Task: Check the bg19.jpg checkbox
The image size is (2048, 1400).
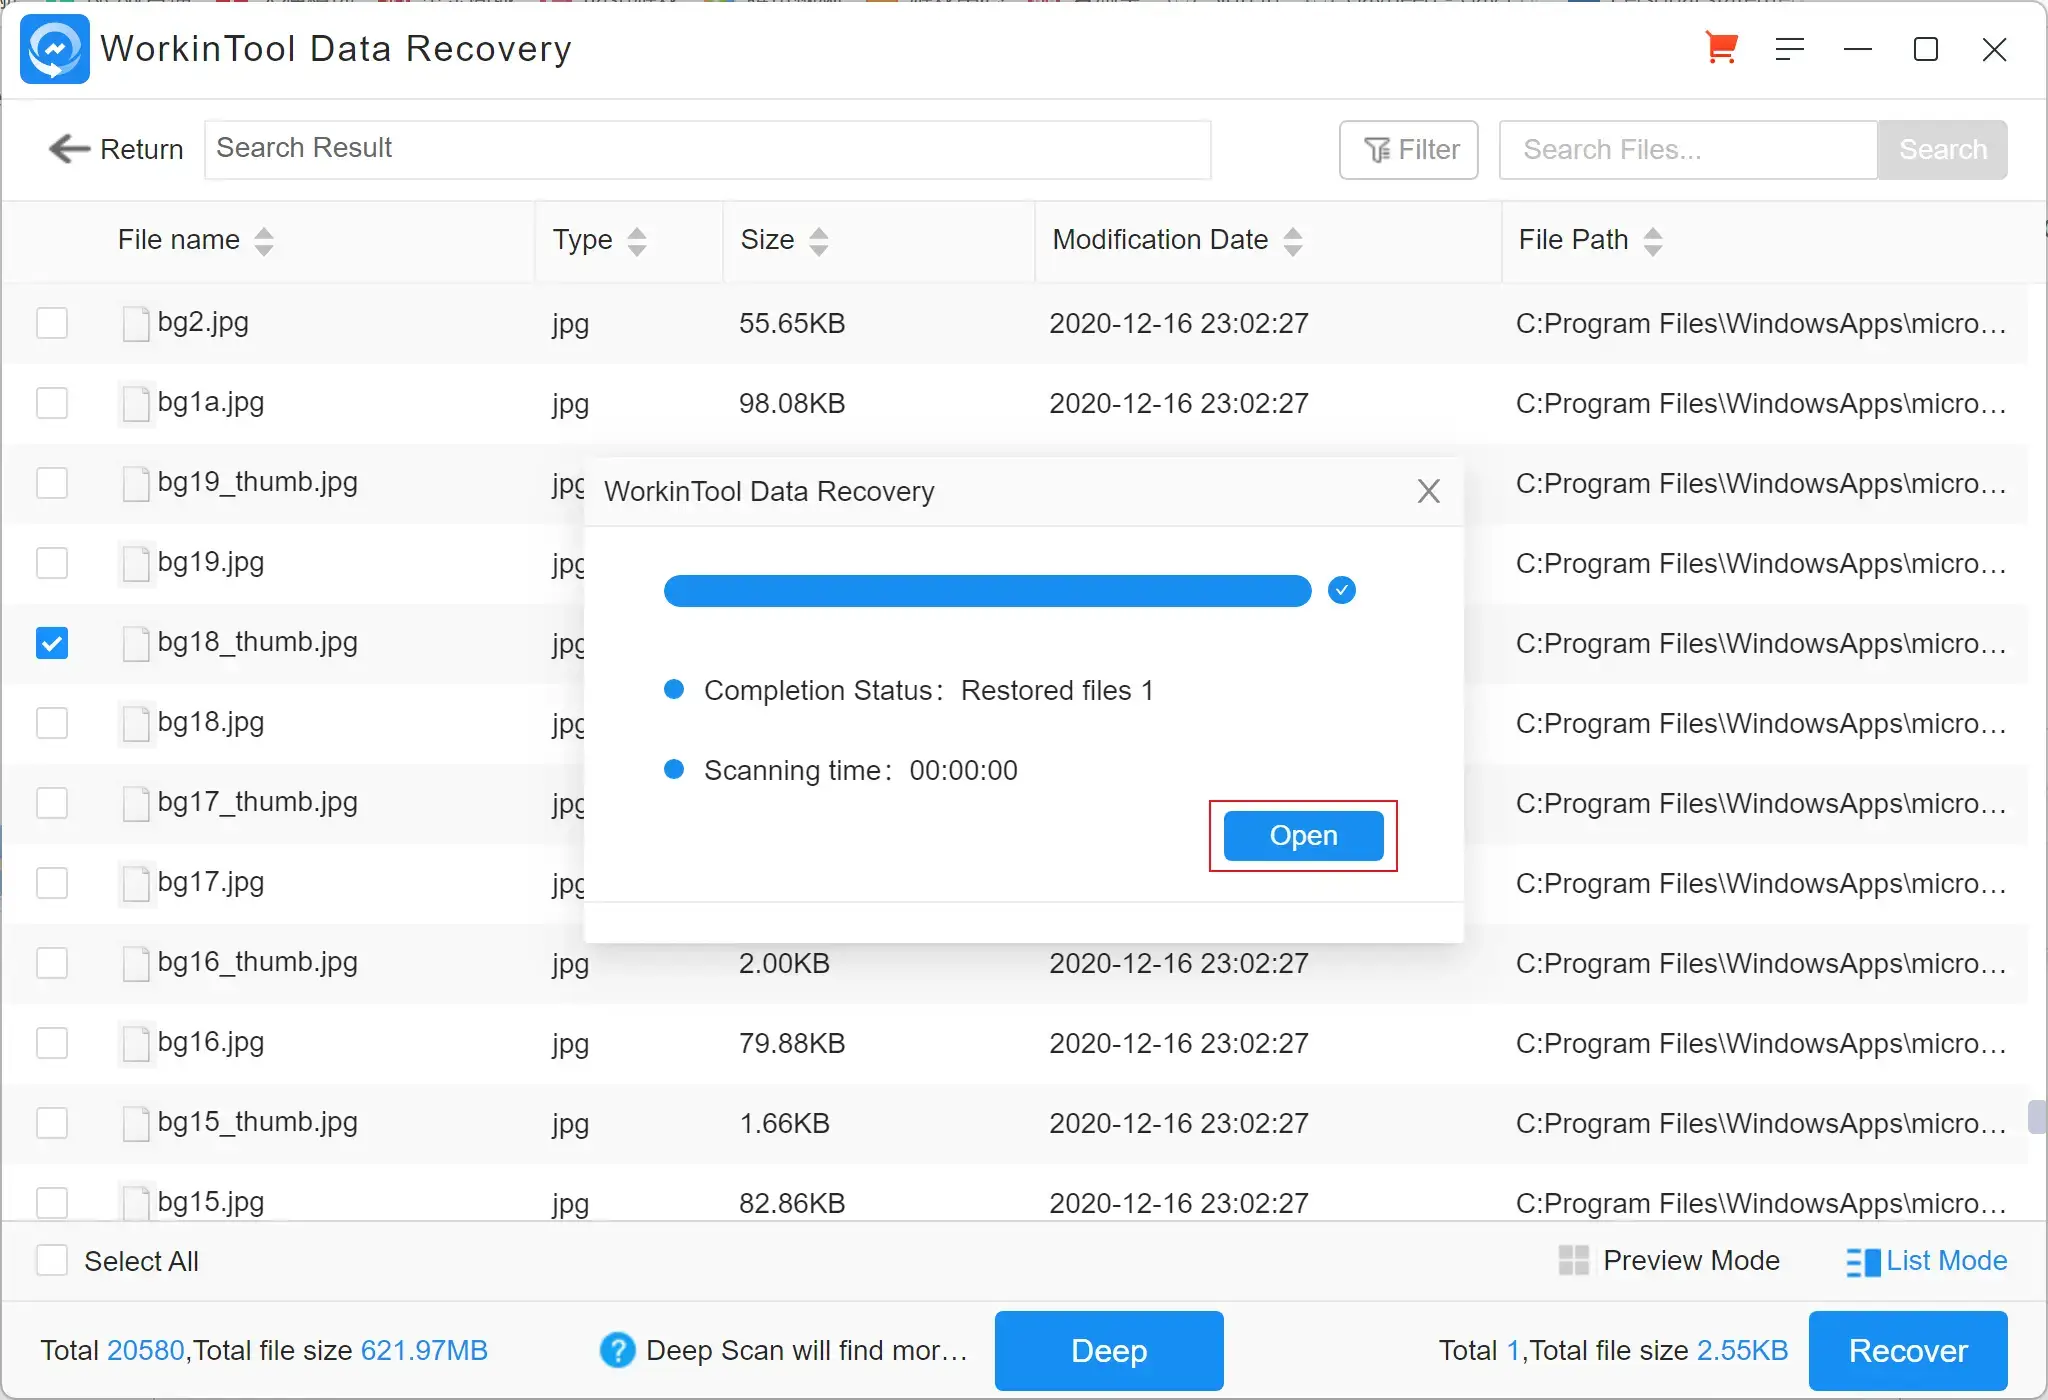Action: click(52, 563)
